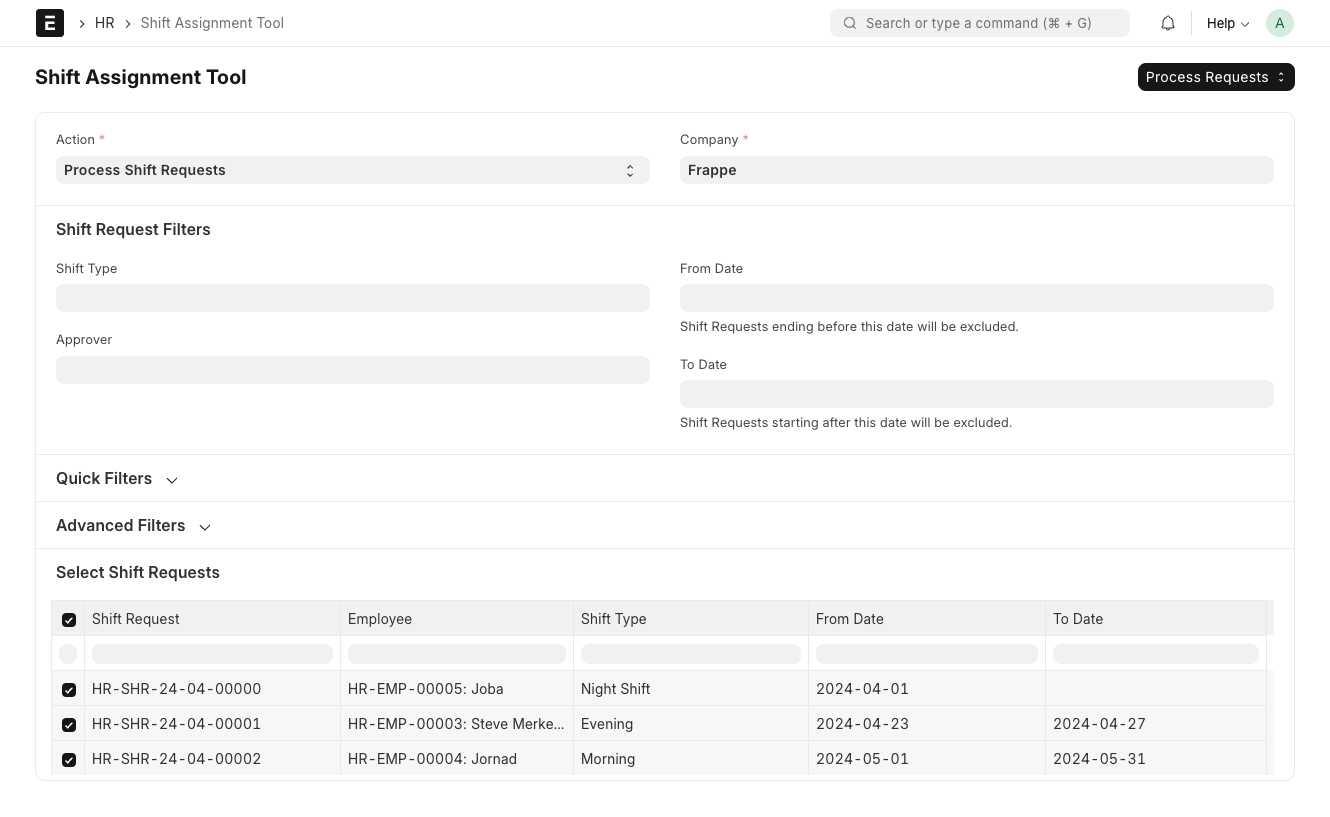Image resolution: width=1330 pixels, height=817 pixels.
Task: Expand the Advanced Filters section
Action: [134, 525]
